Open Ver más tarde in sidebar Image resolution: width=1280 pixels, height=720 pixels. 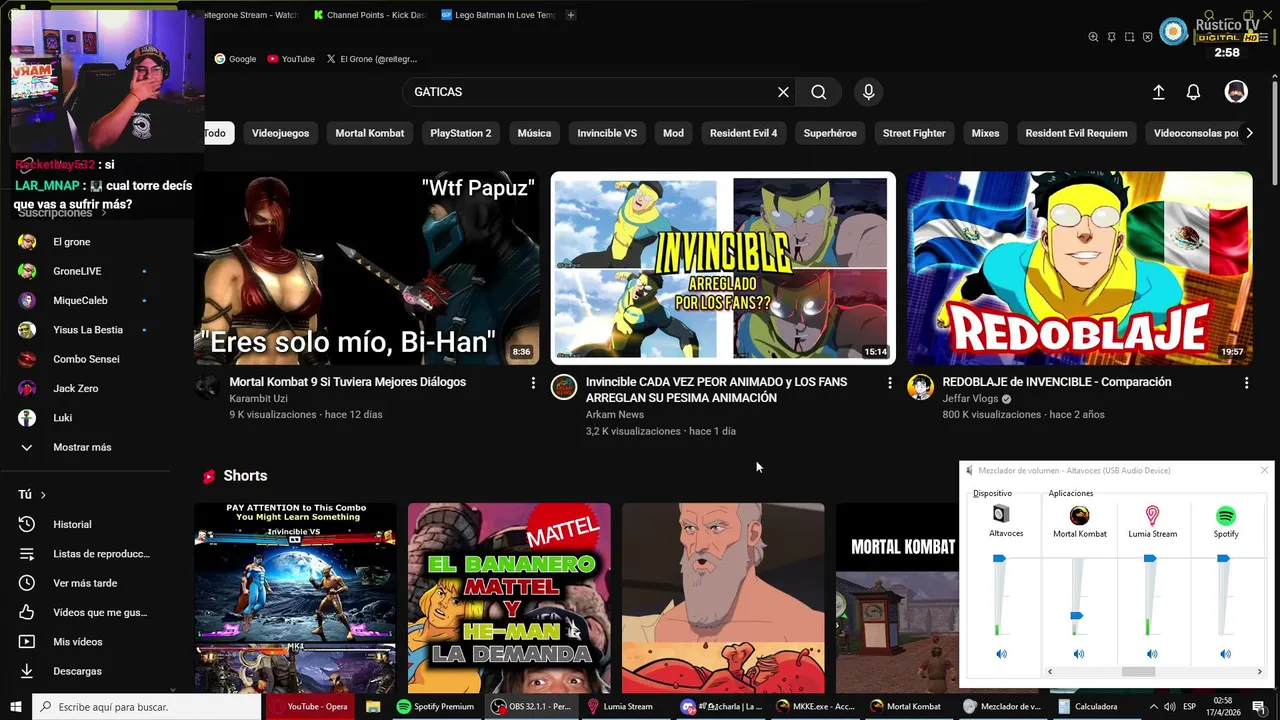(85, 583)
